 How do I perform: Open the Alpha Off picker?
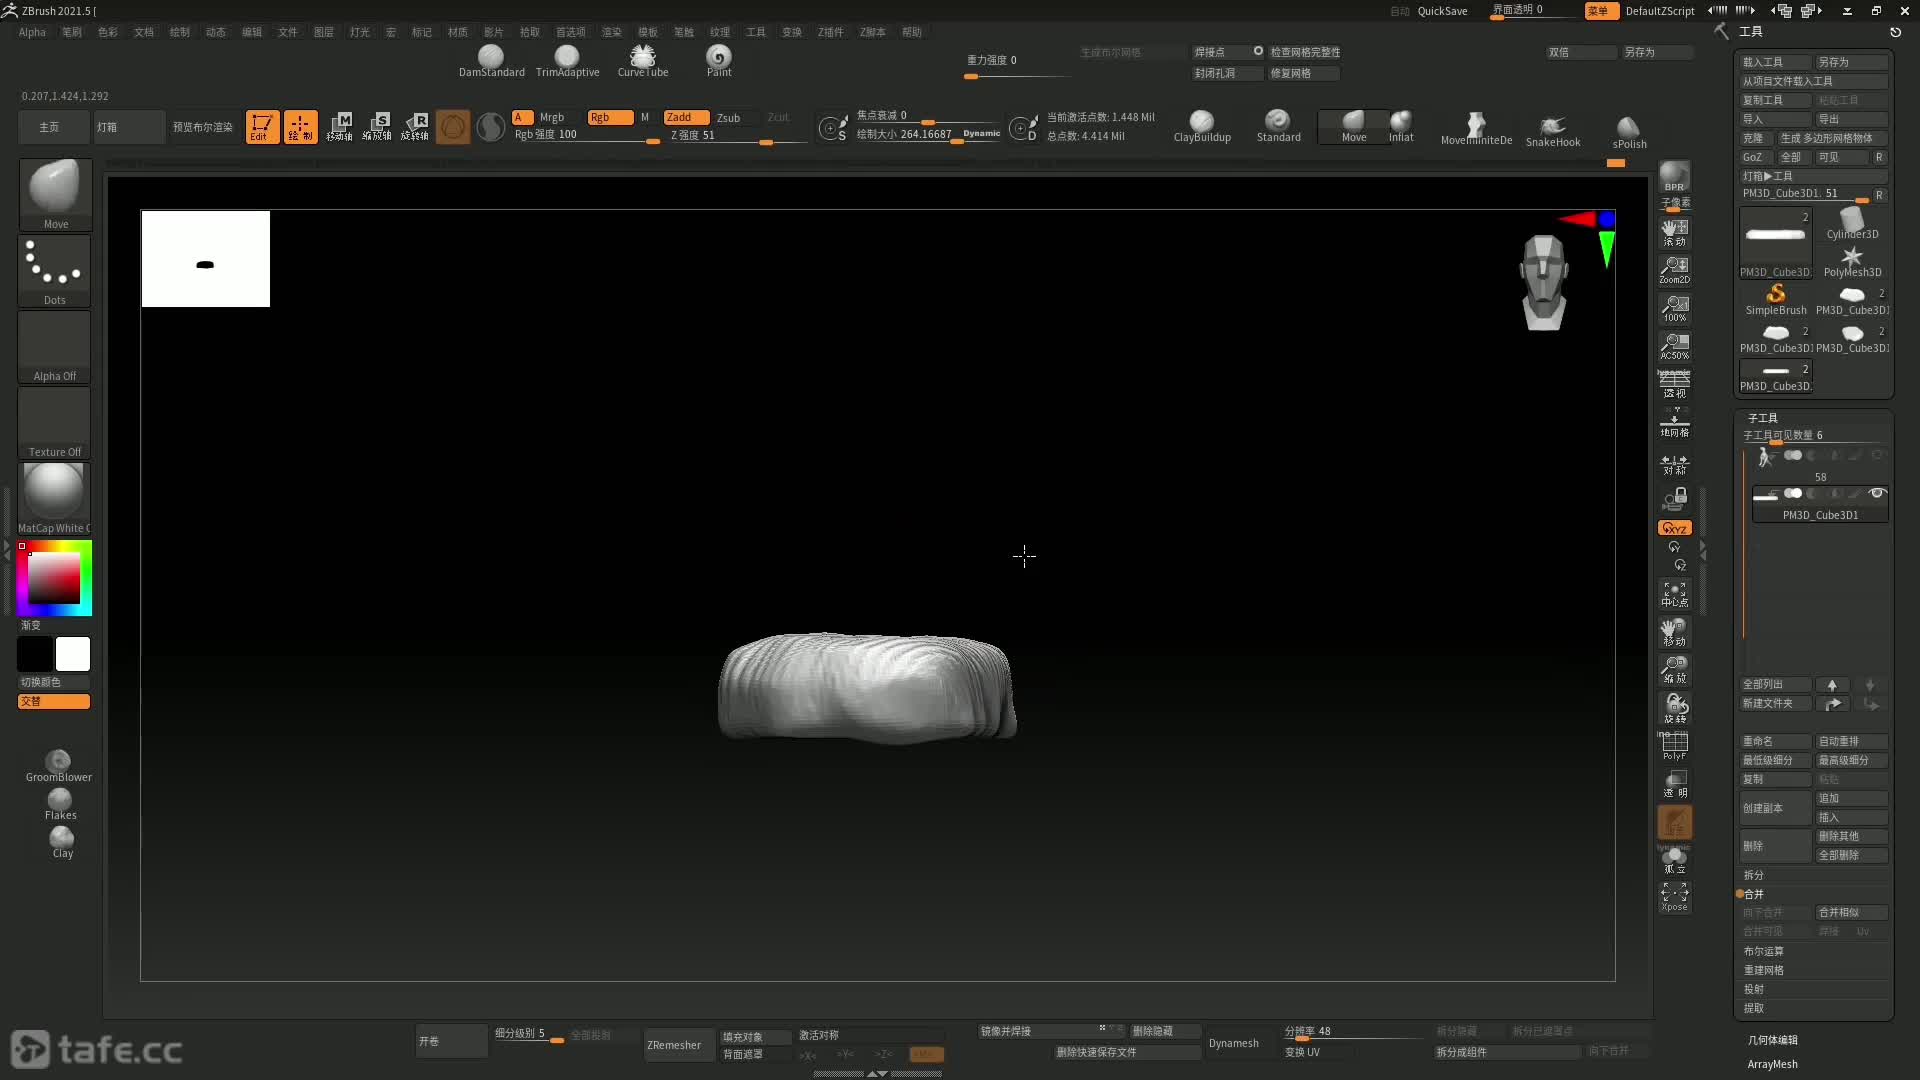[55, 346]
